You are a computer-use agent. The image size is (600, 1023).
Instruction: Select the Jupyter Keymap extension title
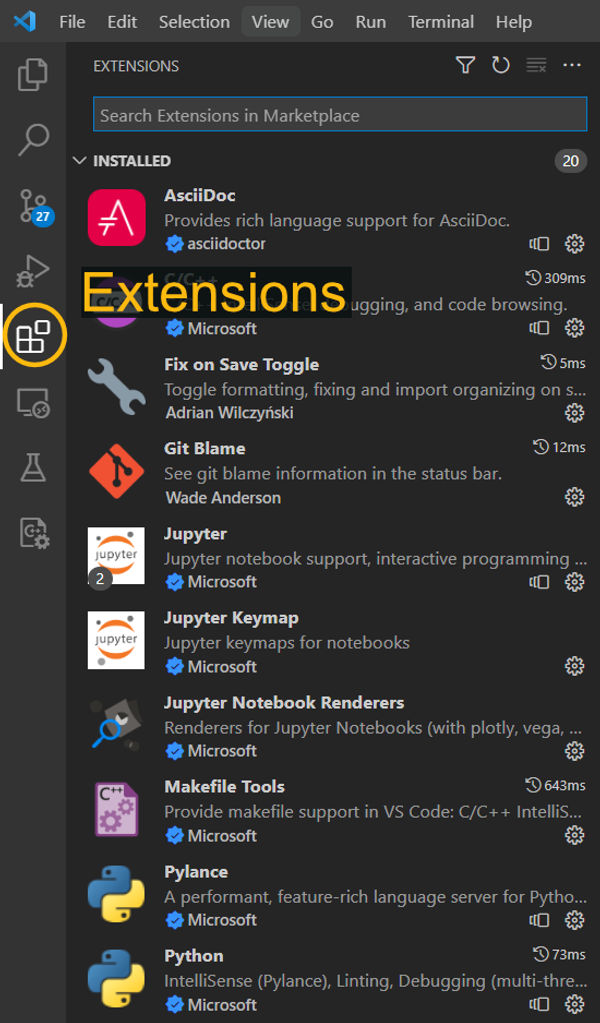coord(232,617)
